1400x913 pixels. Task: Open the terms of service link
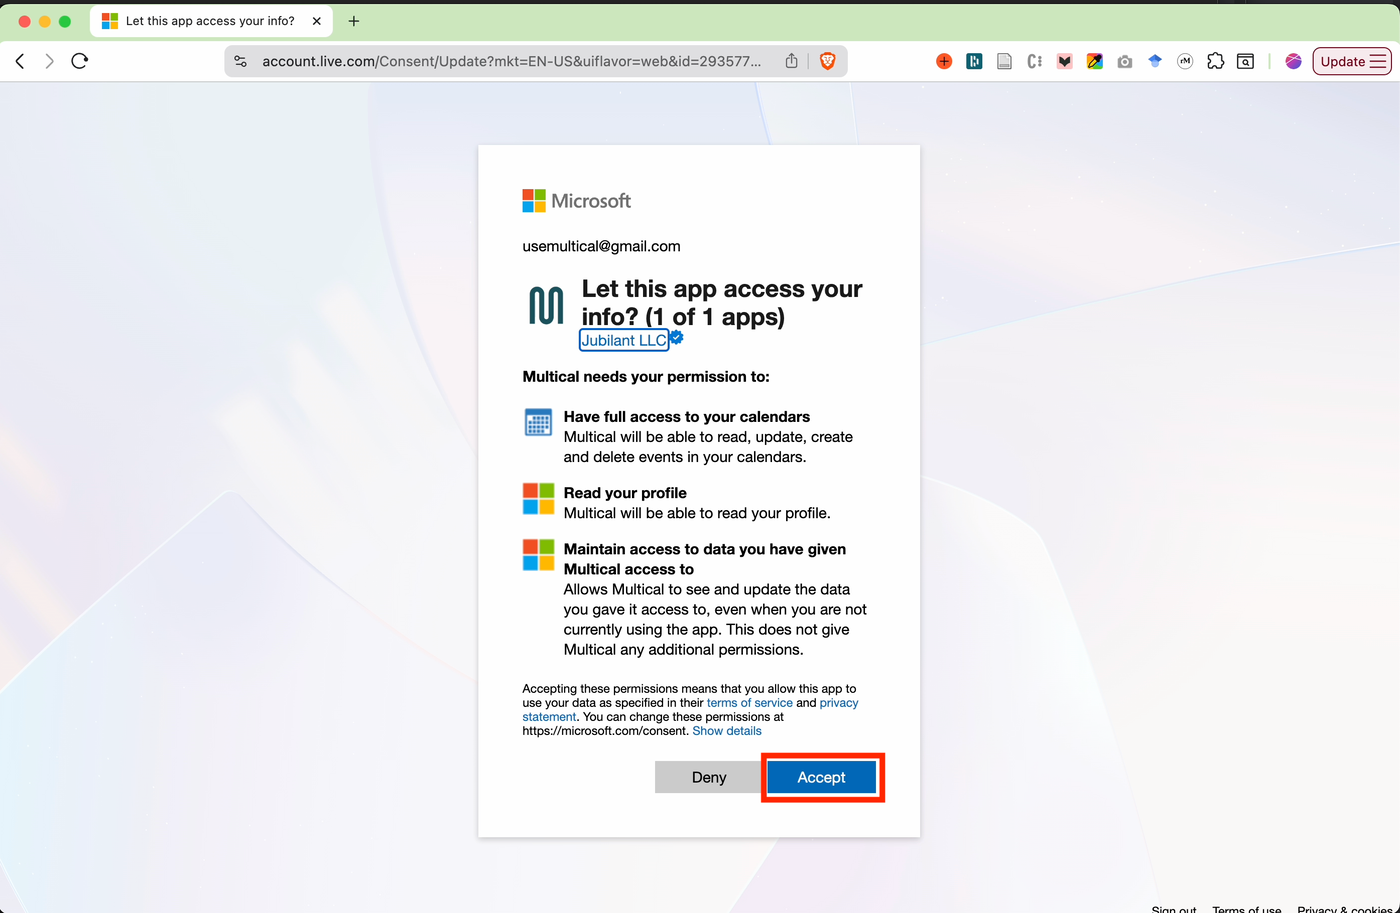pos(750,703)
